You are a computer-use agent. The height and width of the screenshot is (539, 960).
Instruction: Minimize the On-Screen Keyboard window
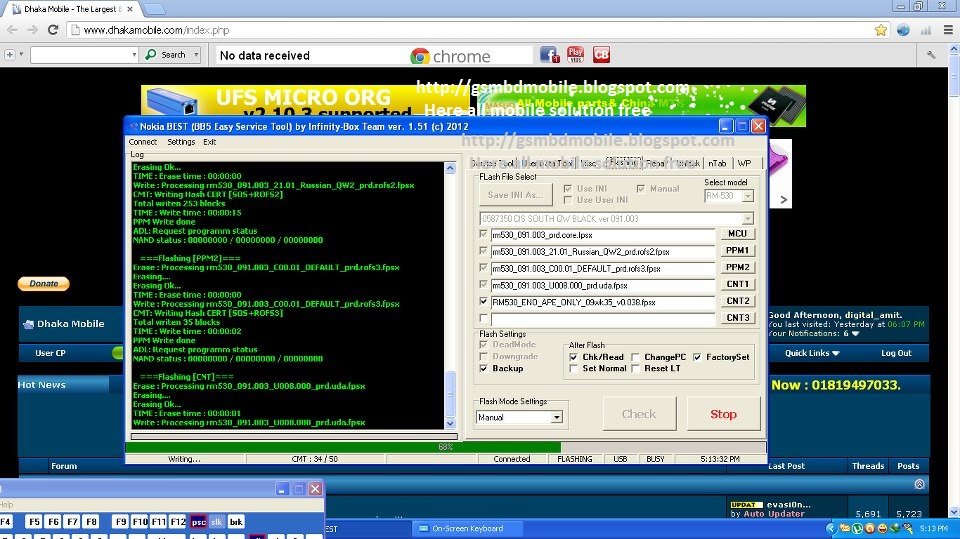(x=282, y=489)
